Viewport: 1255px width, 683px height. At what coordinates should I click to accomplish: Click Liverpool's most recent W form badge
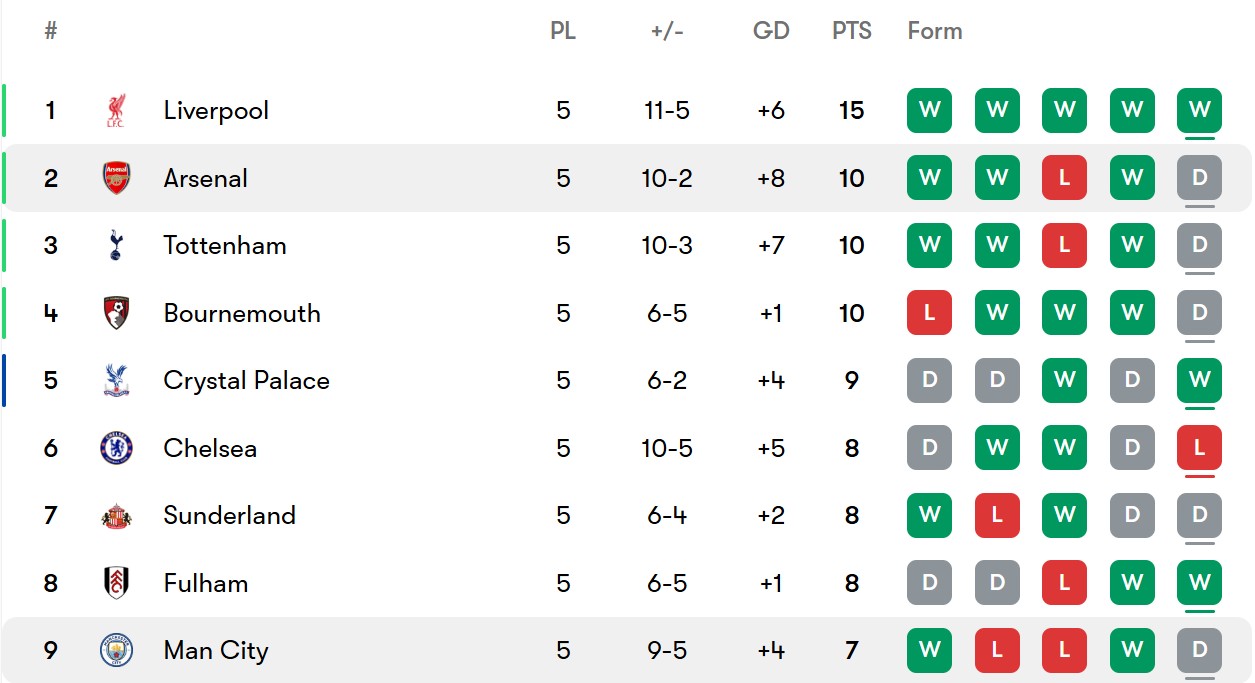1199,111
